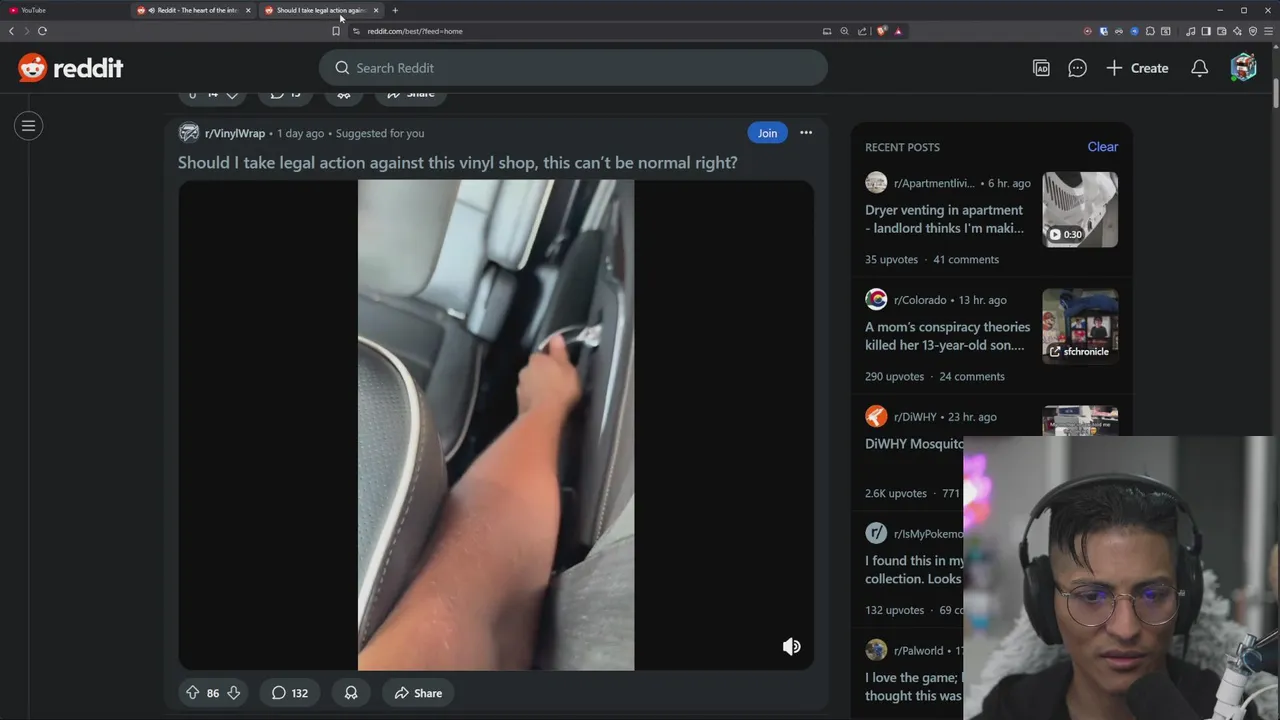1280x720 pixels.
Task: Click the Create post button
Action: pyautogui.click(x=1137, y=68)
